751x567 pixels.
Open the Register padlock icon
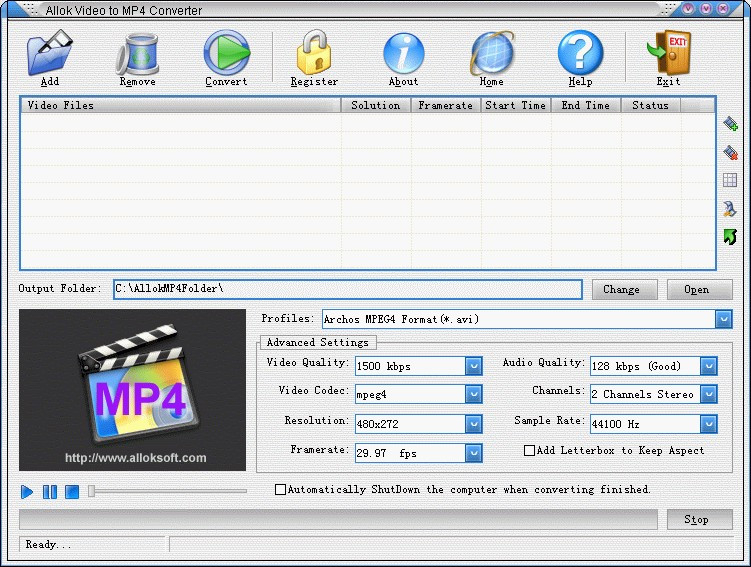pos(314,53)
